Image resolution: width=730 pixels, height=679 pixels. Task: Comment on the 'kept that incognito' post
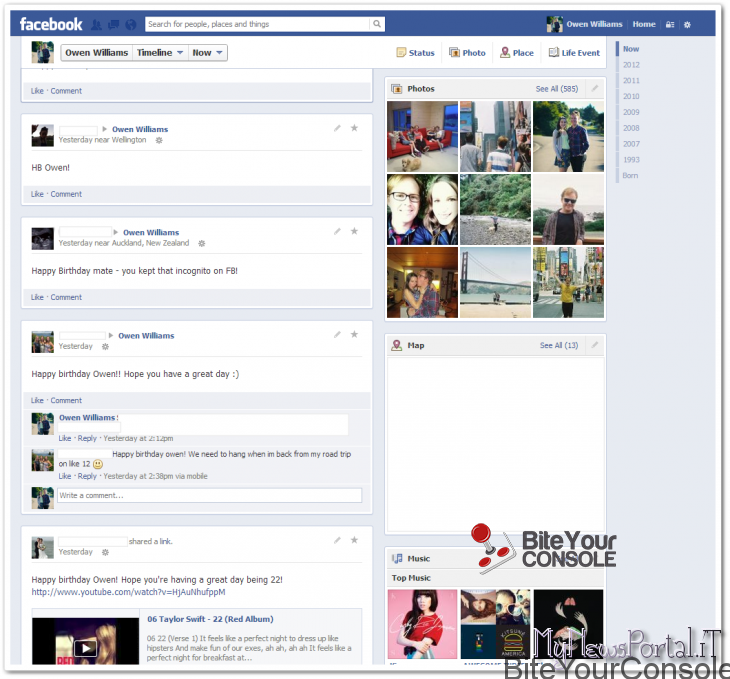click(66, 298)
